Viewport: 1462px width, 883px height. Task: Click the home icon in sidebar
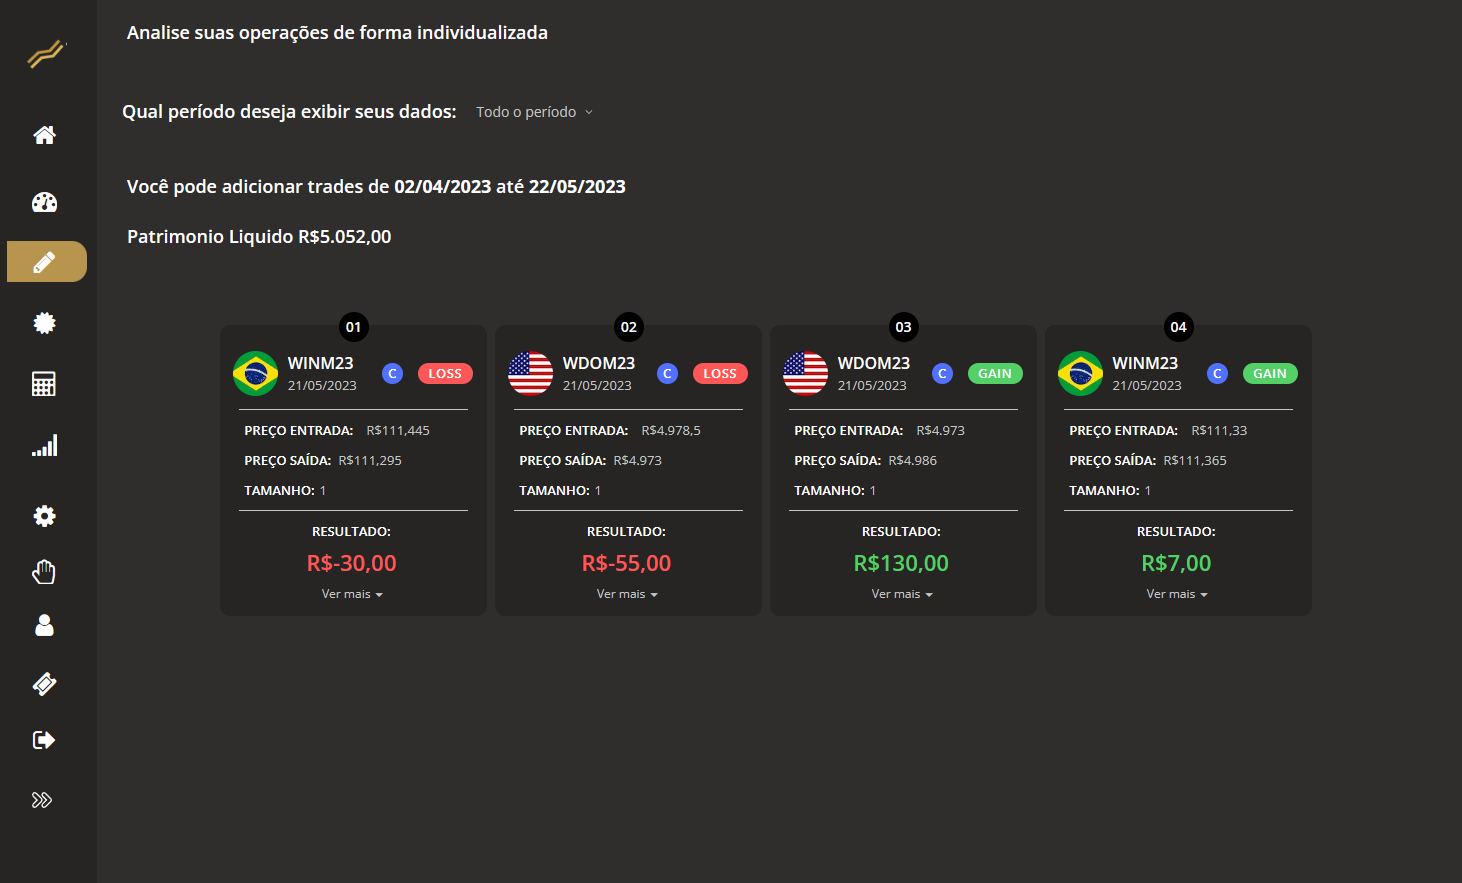tap(44, 135)
